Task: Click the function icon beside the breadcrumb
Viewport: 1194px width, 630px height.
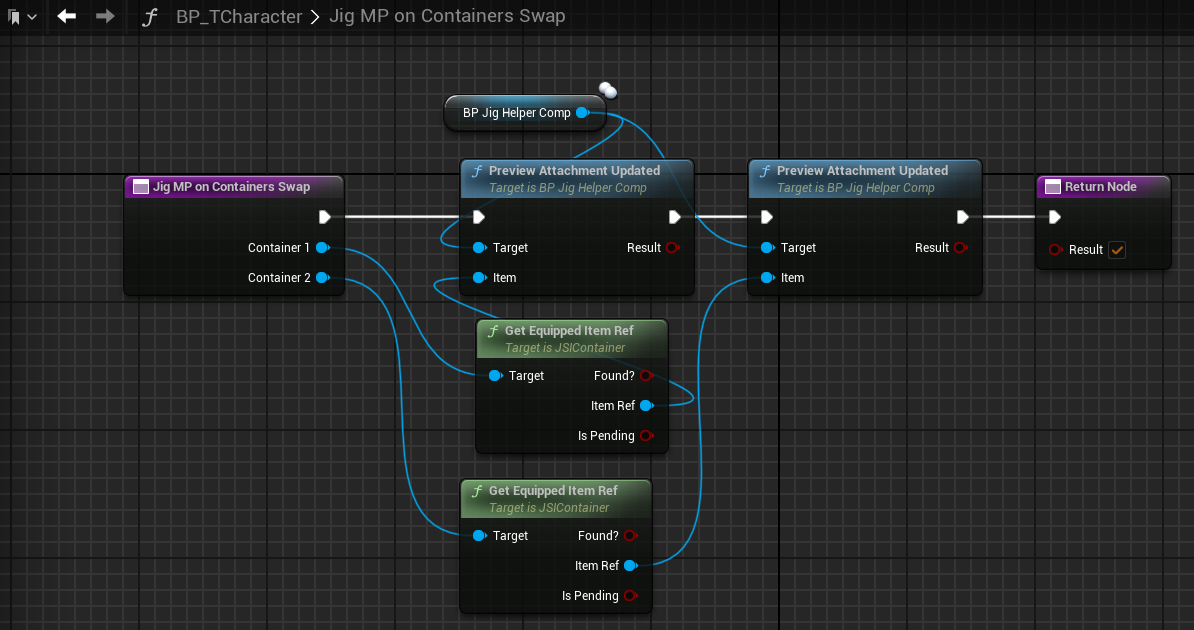Action: [150, 17]
